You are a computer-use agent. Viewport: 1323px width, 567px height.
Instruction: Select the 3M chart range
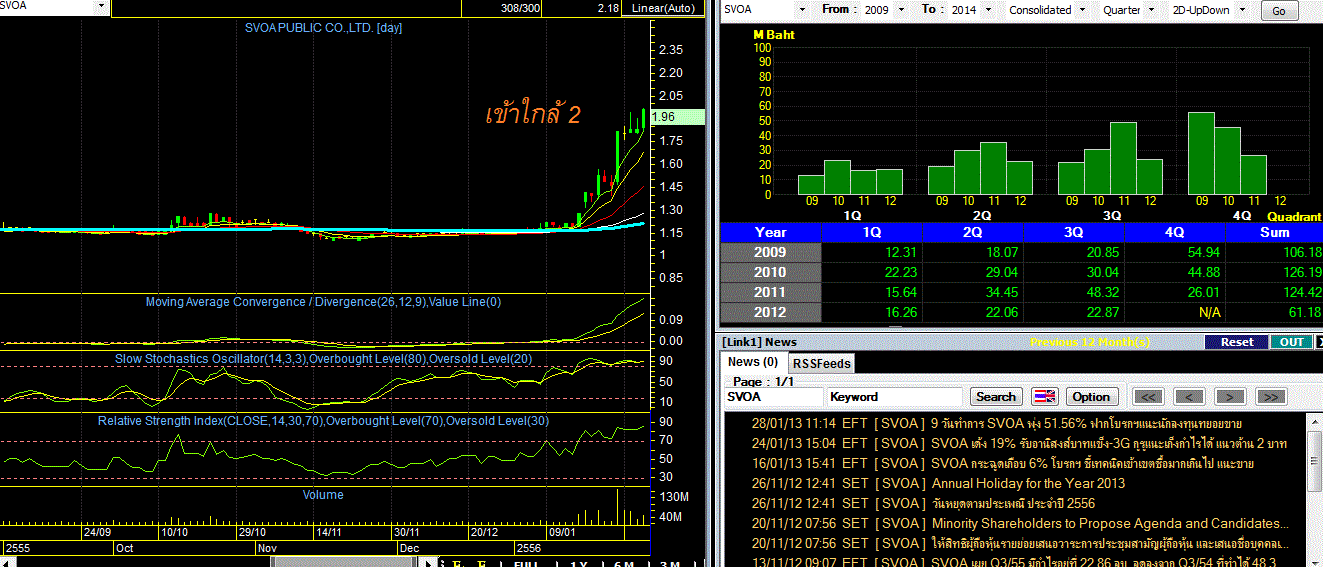click(x=670, y=562)
